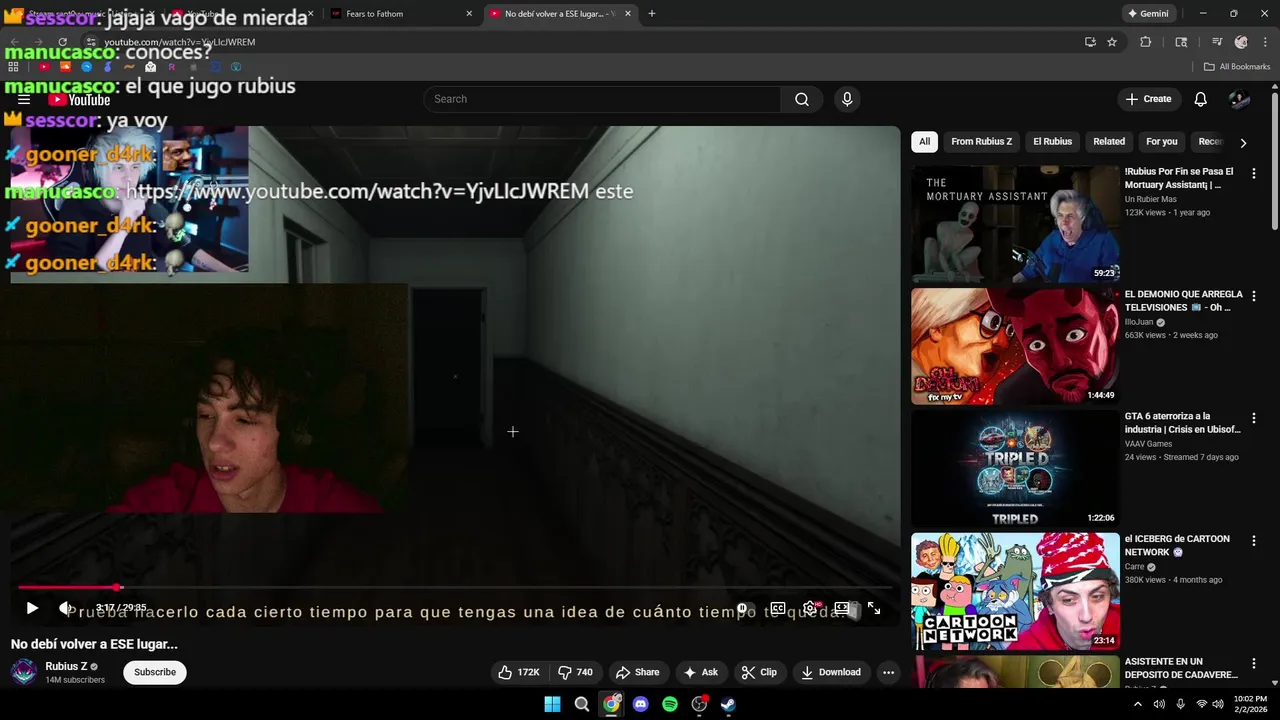Open options for Asistente en un deposito video
The image size is (1280, 720).
point(1253,663)
